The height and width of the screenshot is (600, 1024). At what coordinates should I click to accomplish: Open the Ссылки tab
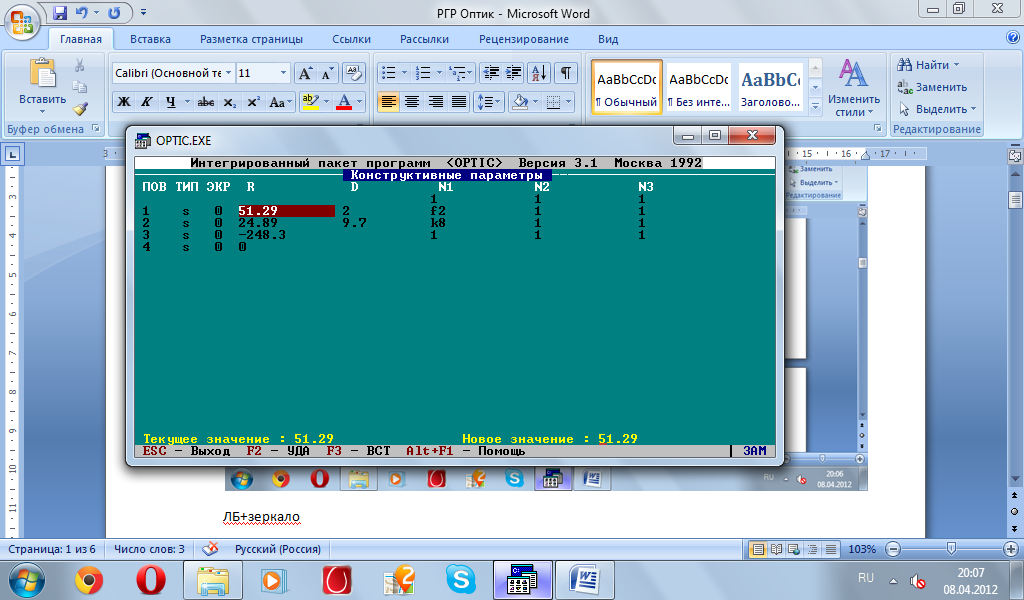(x=351, y=39)
